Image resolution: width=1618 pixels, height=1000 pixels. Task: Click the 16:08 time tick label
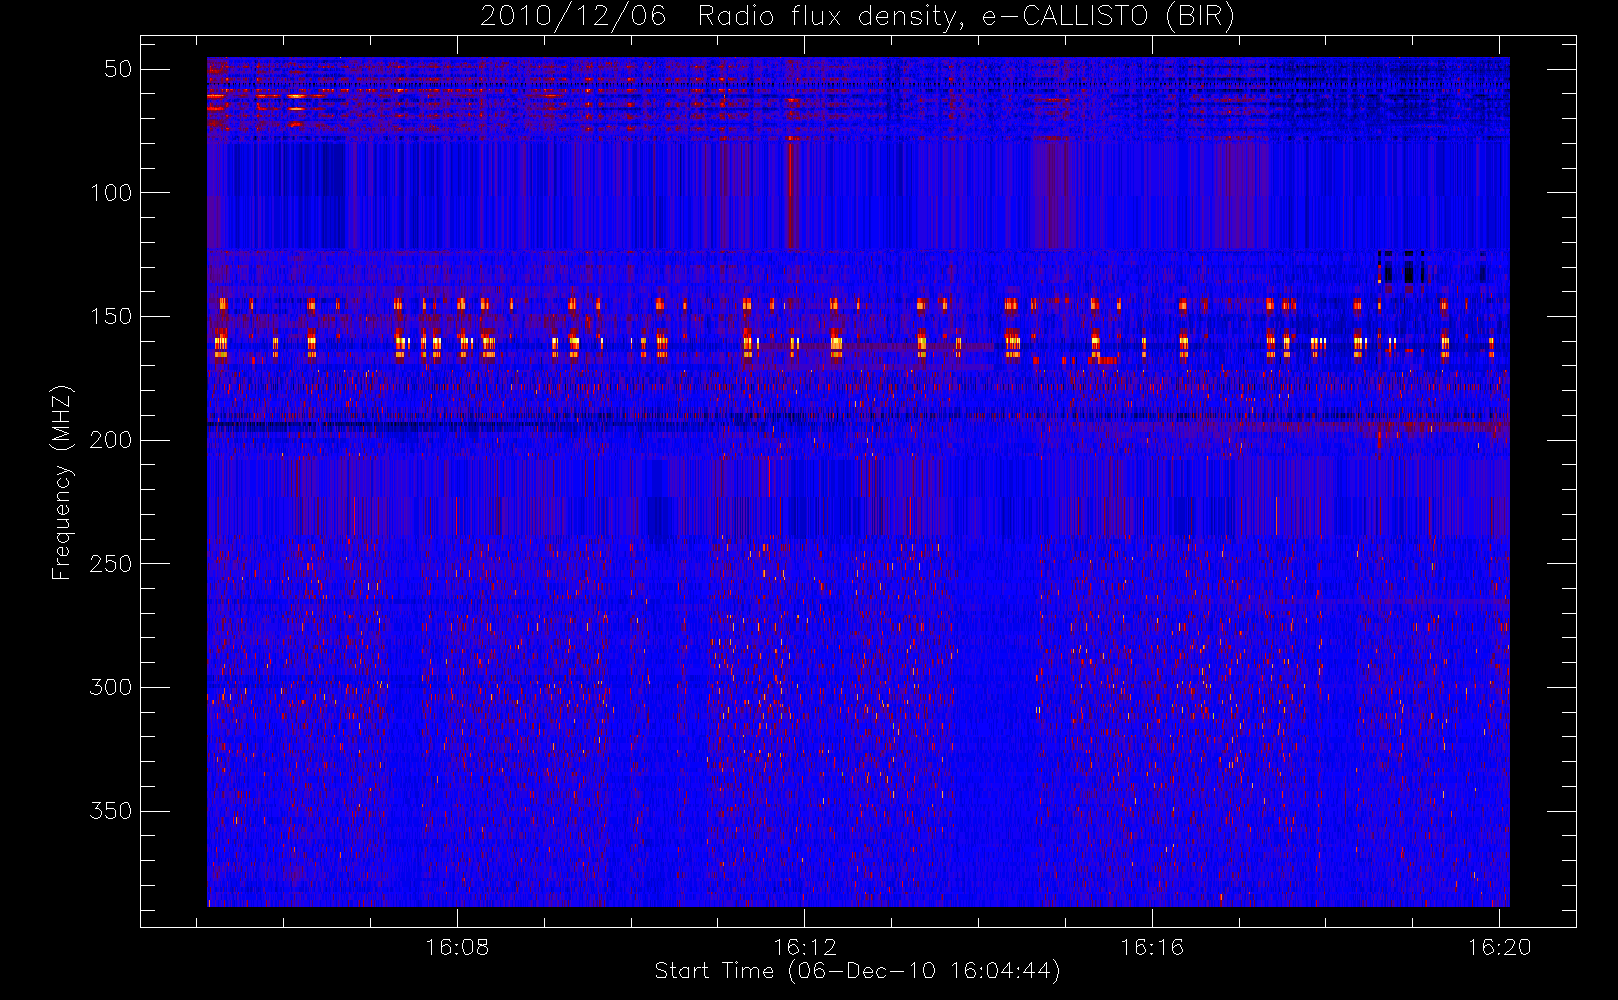(x=457, y=947)
